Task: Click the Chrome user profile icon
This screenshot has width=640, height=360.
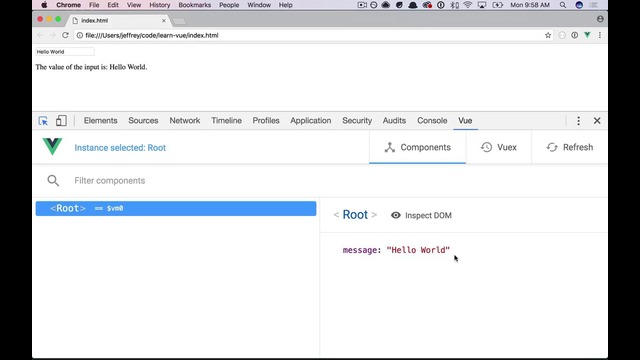Action: [x=600, y=19]
